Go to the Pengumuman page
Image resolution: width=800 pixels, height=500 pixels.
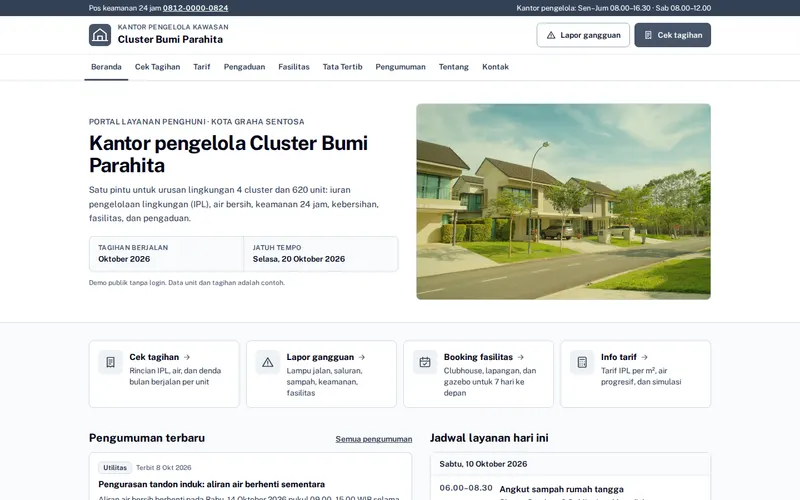pyautogui.click(x=401, y=67)
